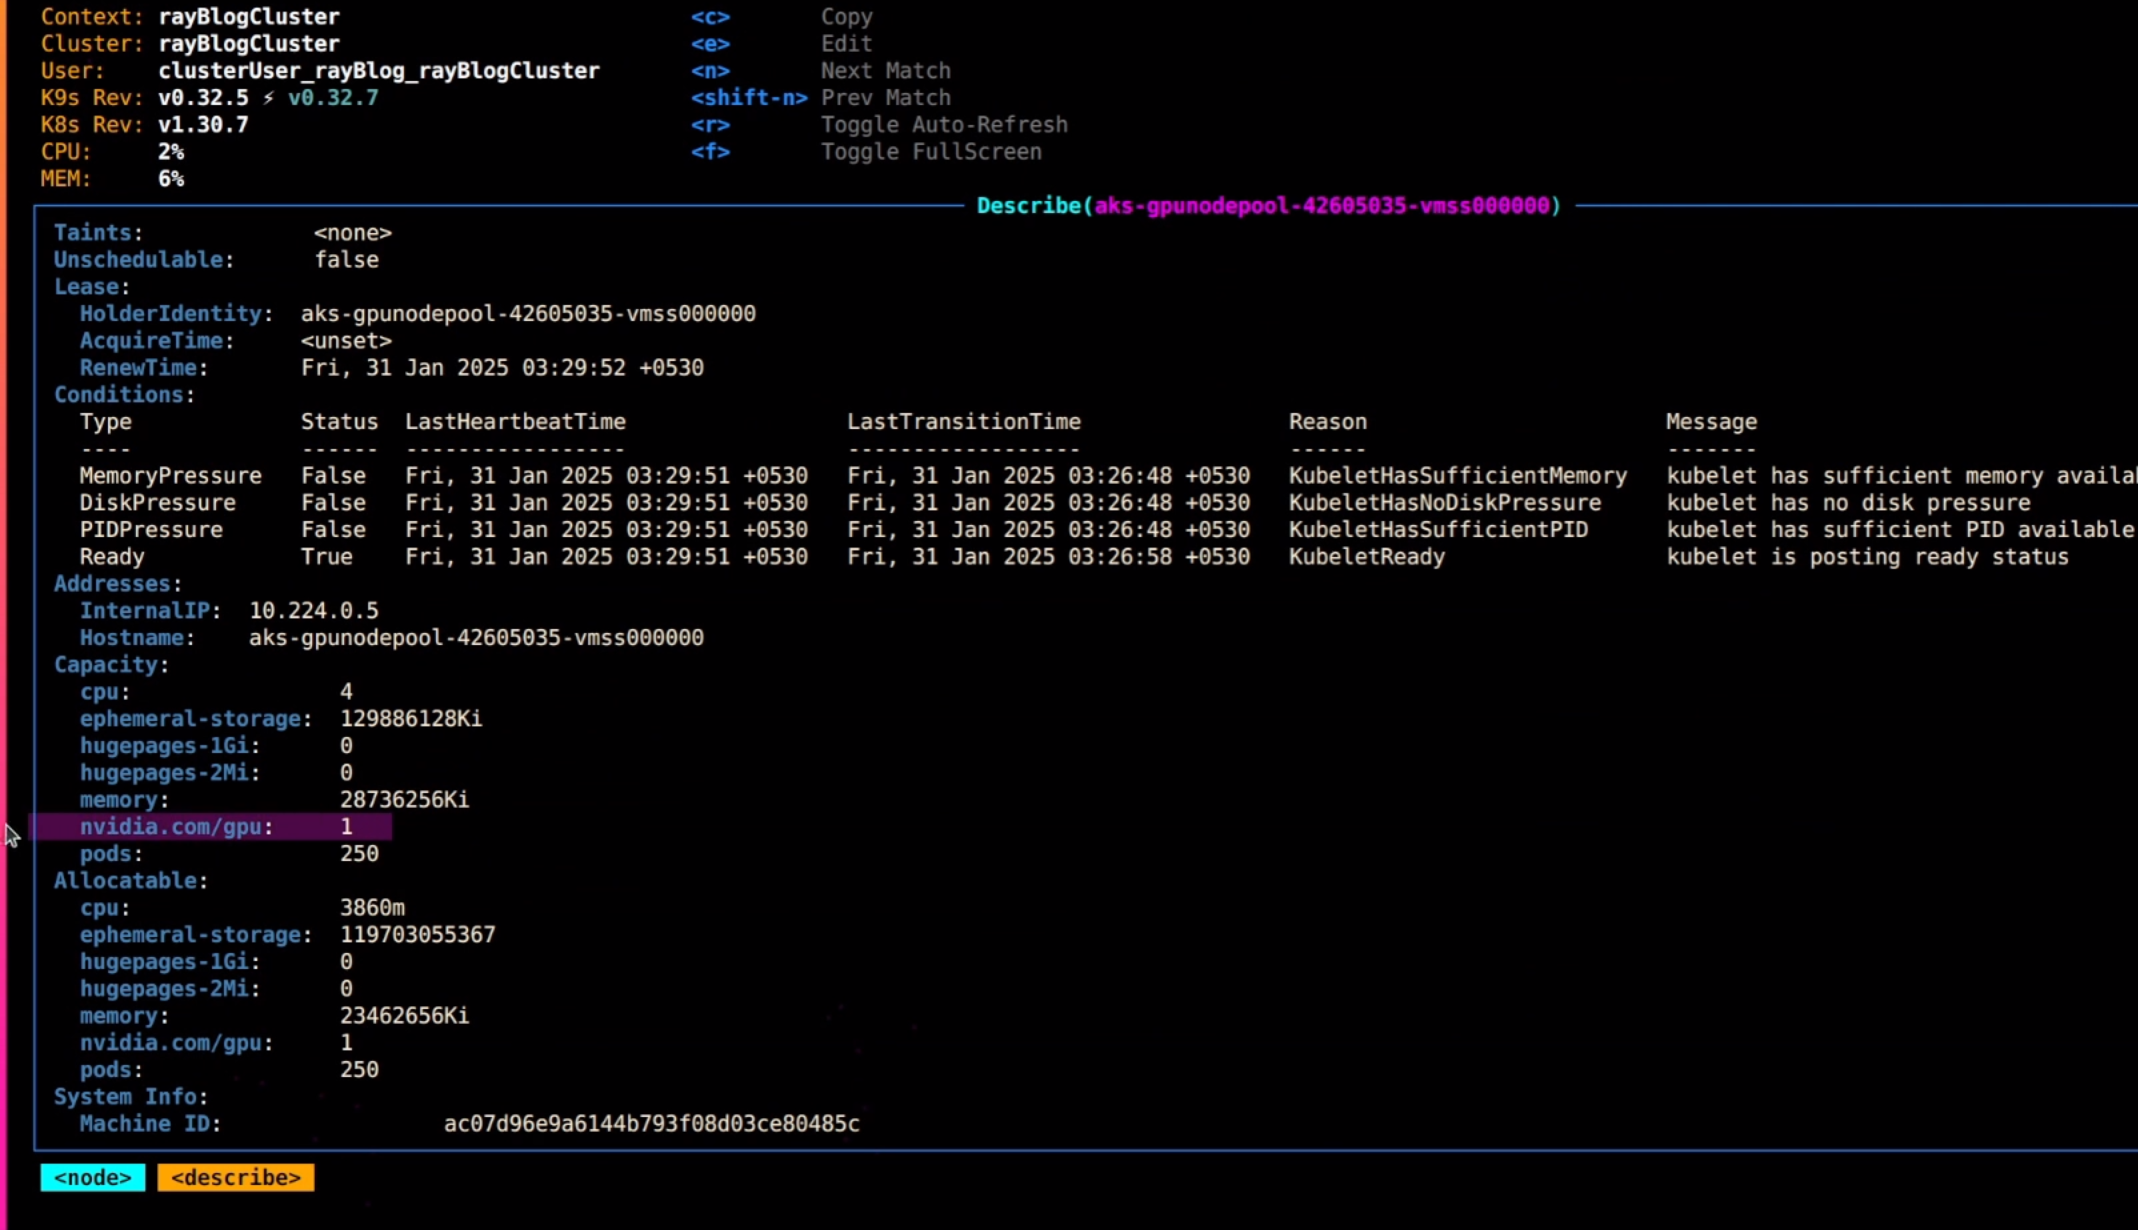The width and height of the screenshot is (2138, 1230).
Task: Click the KubeletHasSufficientPID reason
Action: coord(1438,530)
